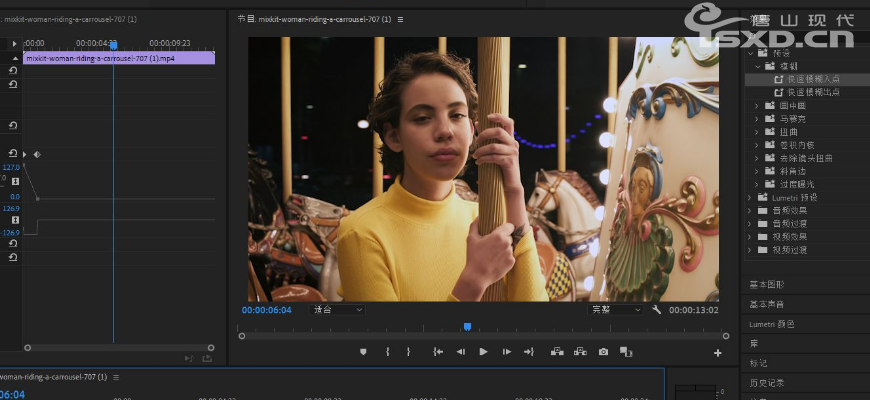
Task: Open the Comparison View button
Action: (626, 352)
